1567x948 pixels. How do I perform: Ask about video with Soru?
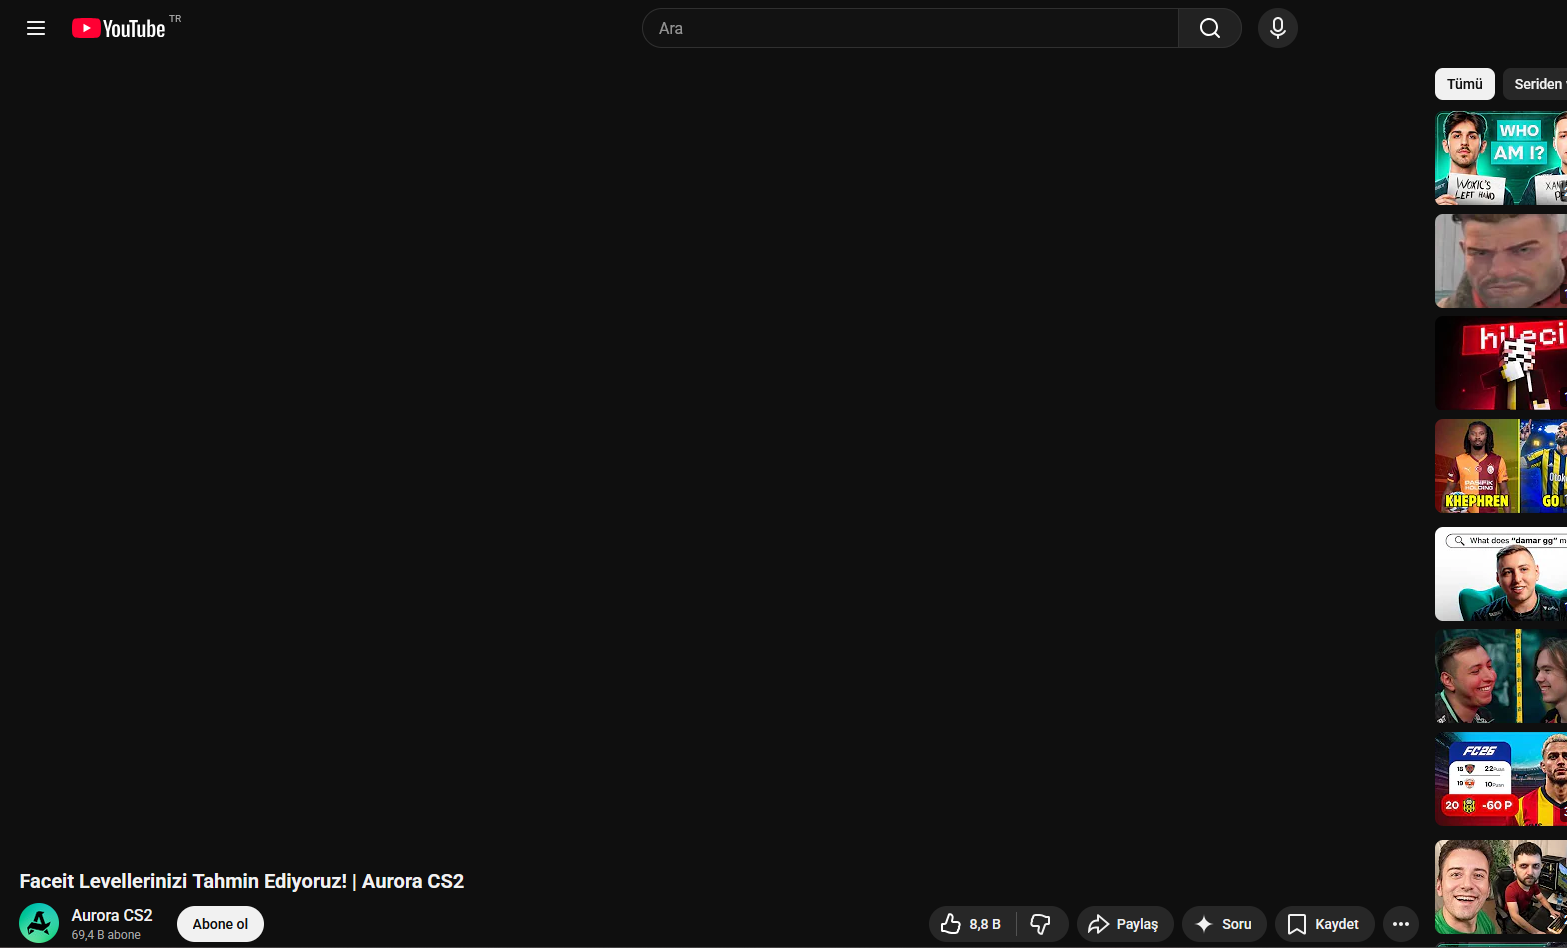coord(1224,924)
